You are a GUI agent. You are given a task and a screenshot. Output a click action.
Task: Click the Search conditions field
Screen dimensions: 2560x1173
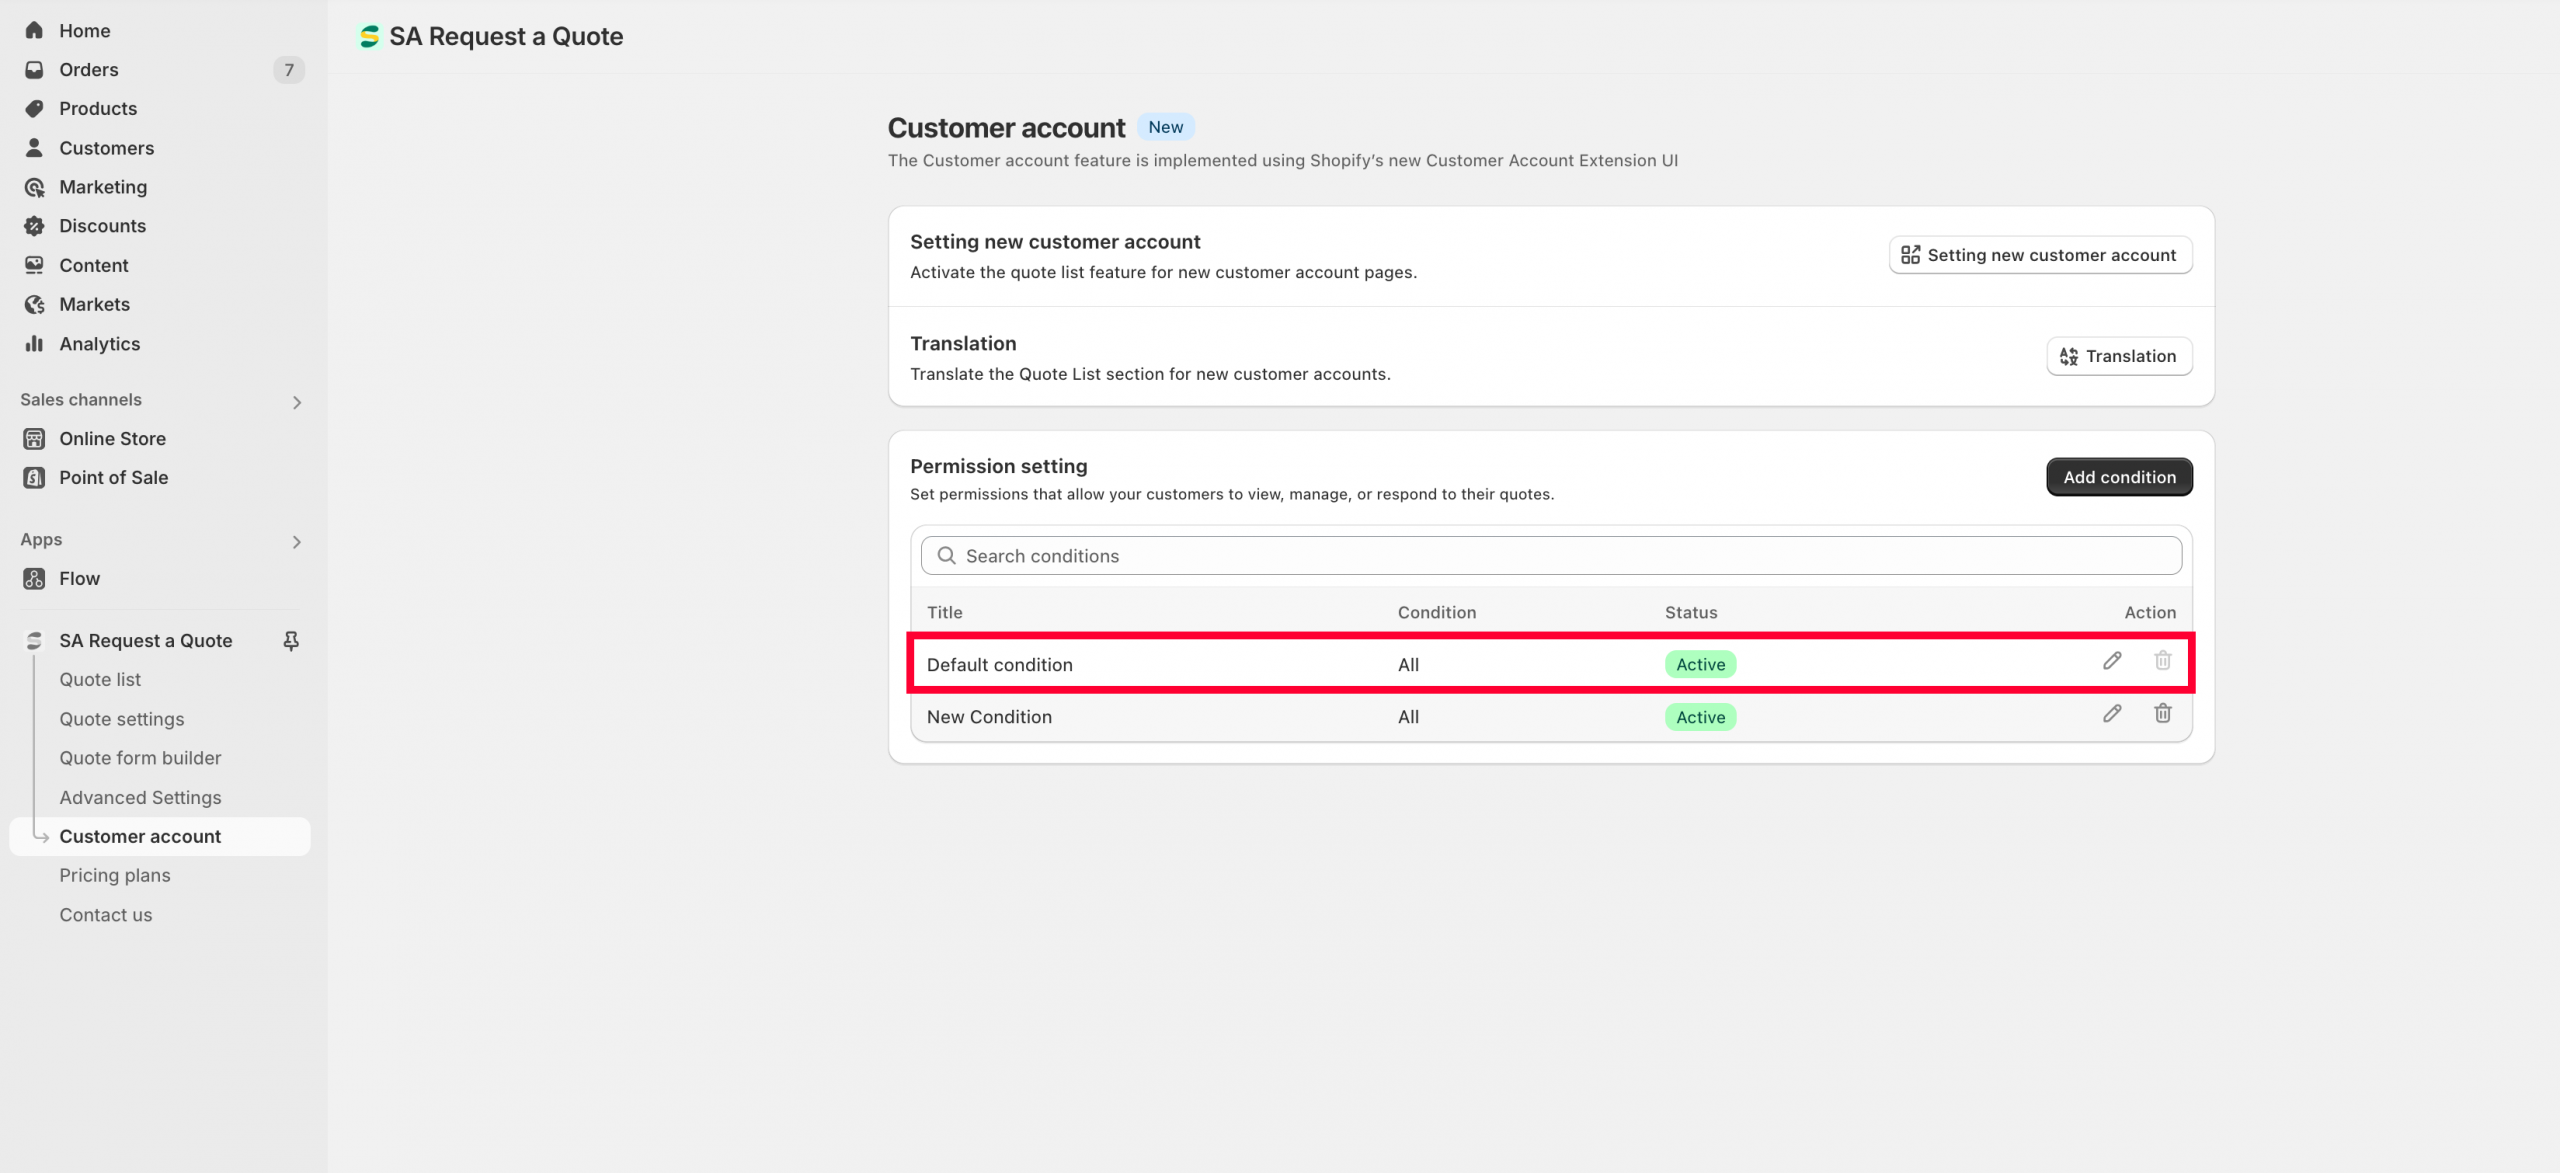point(1551,555)
